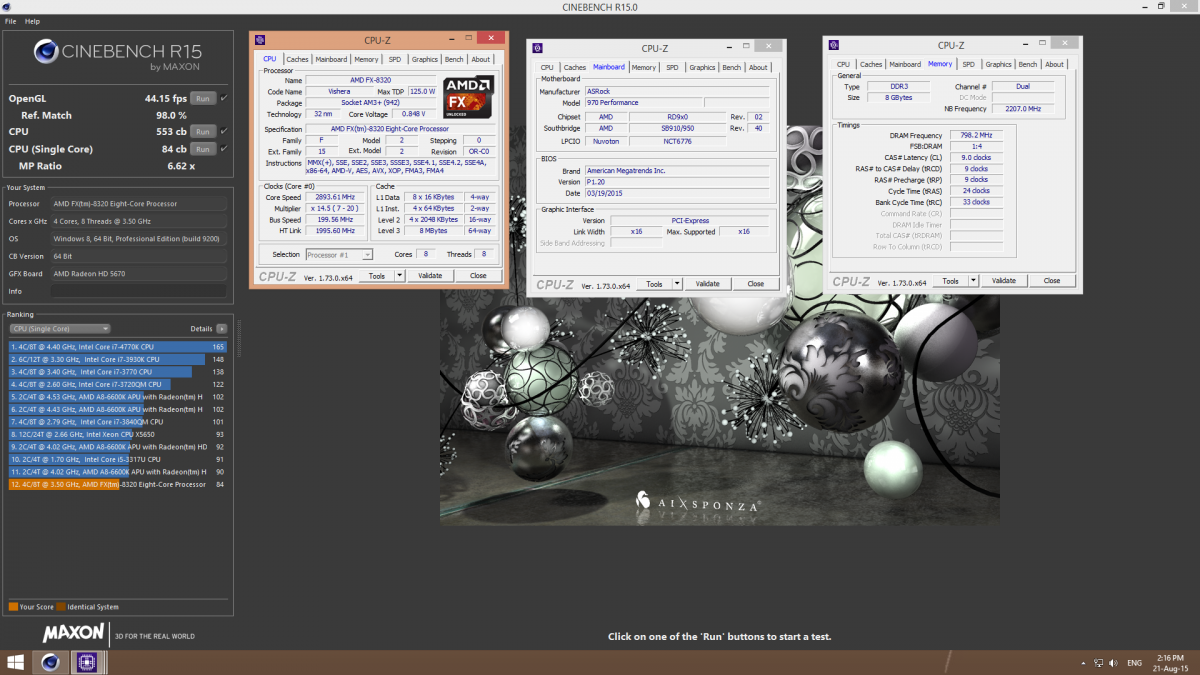Click the NB Frequency value 2207.0 MHz
This screenshot has height=675, width=1200.
tap(1025, 109)
